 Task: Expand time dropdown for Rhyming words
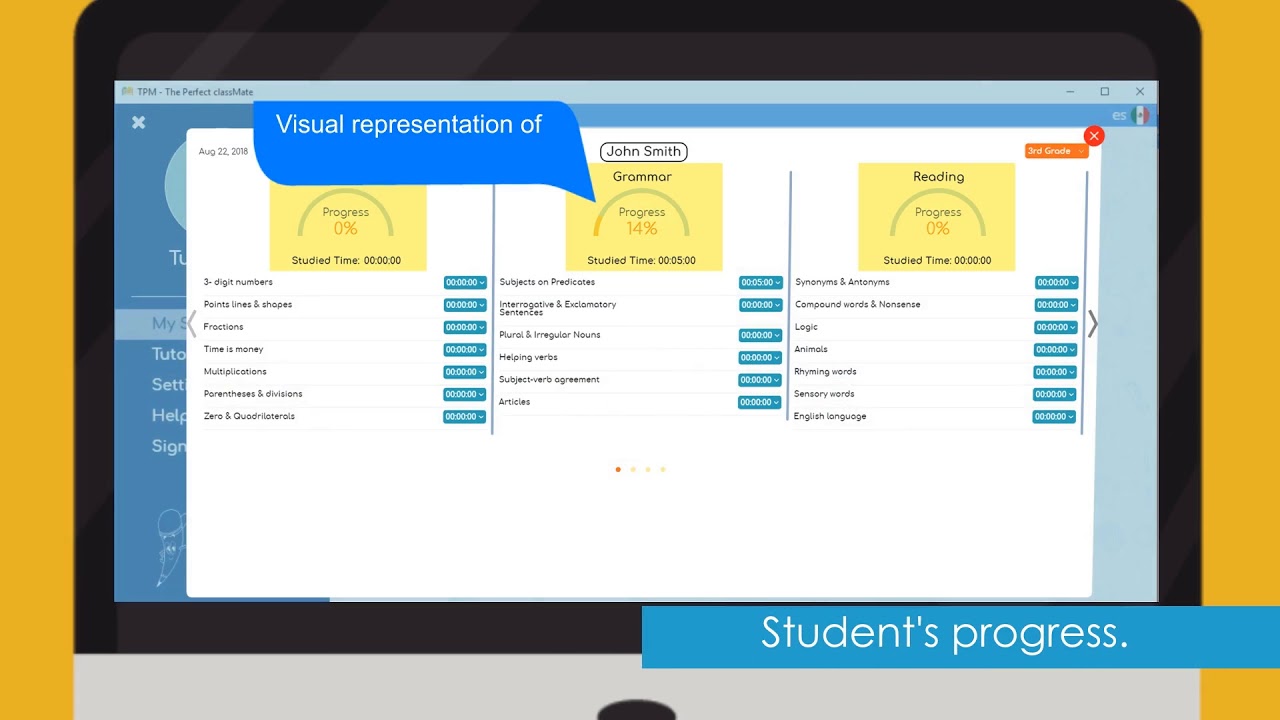pyautogui.click(x=1055, y=372)
